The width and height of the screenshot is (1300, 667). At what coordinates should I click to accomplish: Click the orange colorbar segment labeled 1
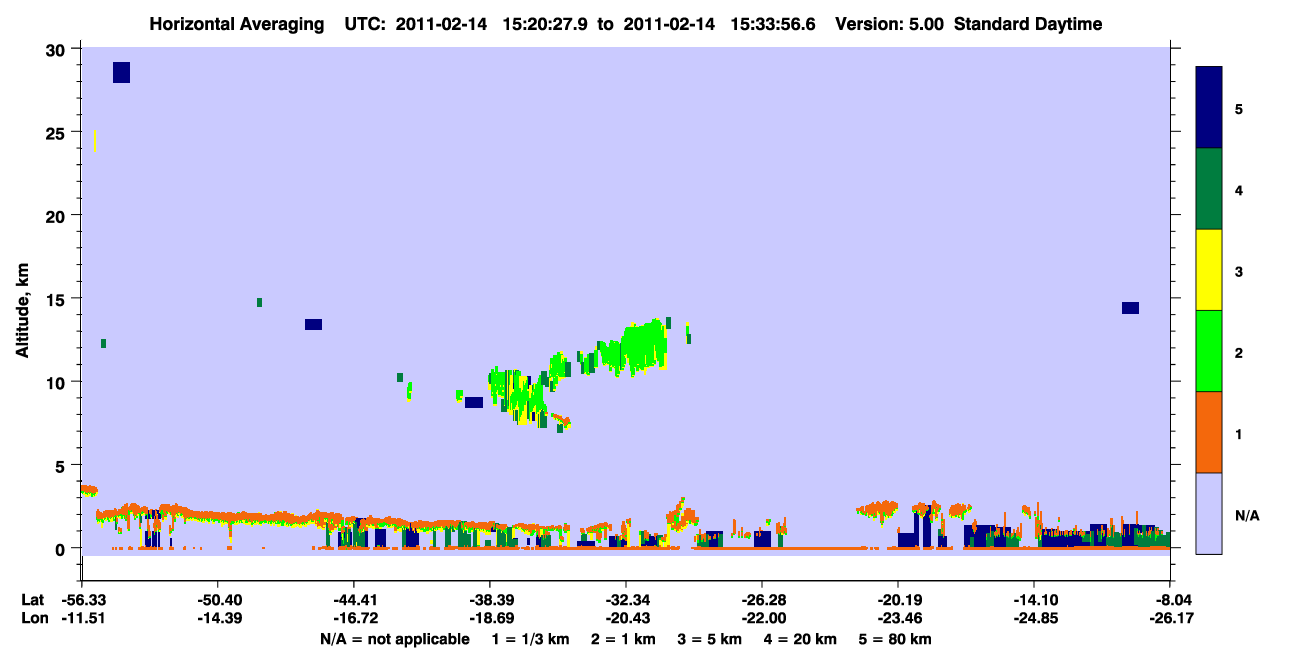point(1209,432)
